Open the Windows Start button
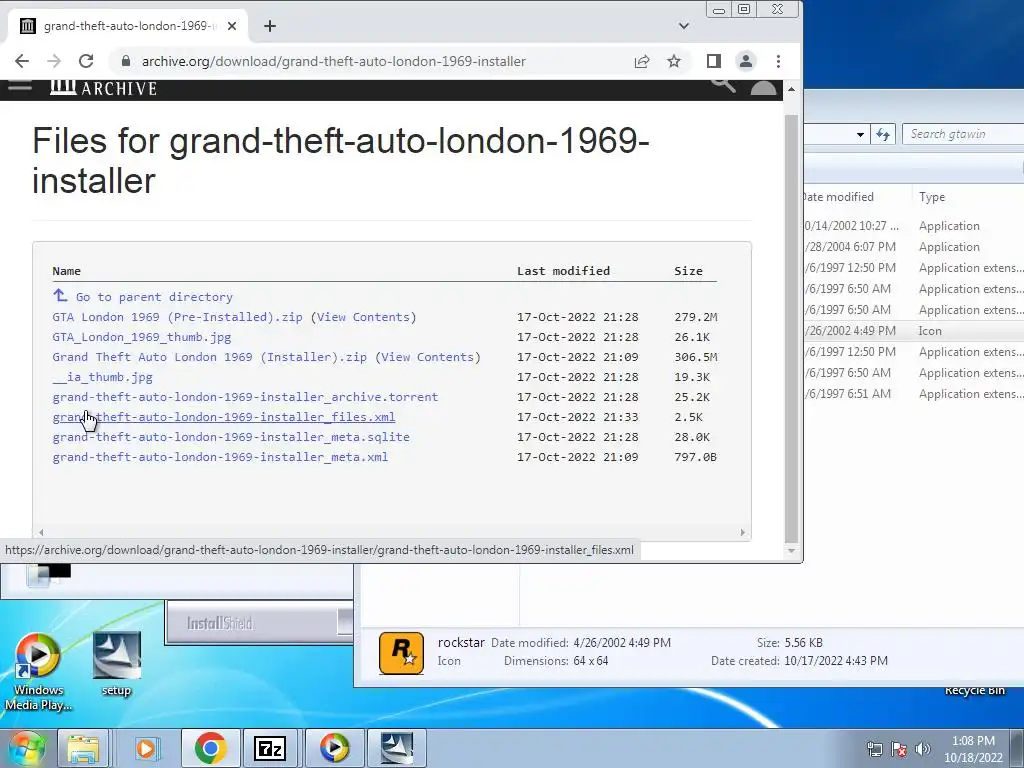Viewport: 1024px width, 768px height. pyautogui.click(x=26, y=748)
